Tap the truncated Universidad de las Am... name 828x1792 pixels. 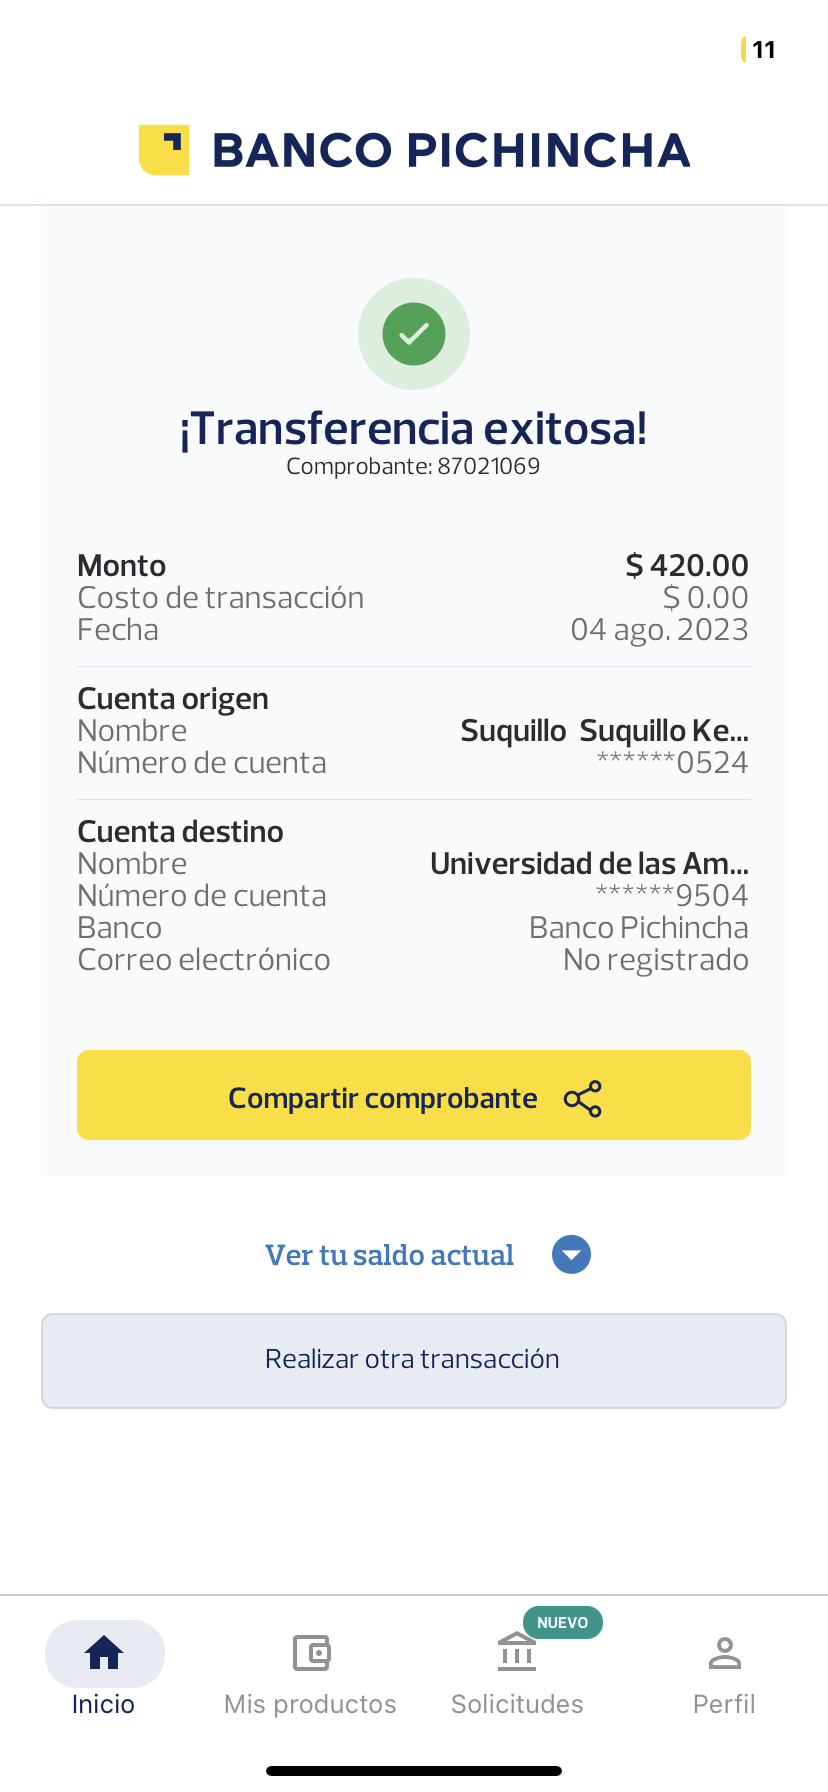pyautogui.click(x=589, y=863)
